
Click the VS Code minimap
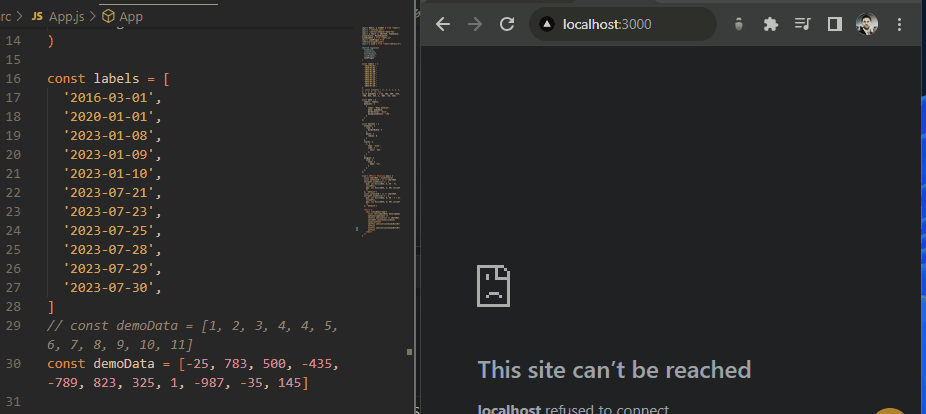point(381,130)
